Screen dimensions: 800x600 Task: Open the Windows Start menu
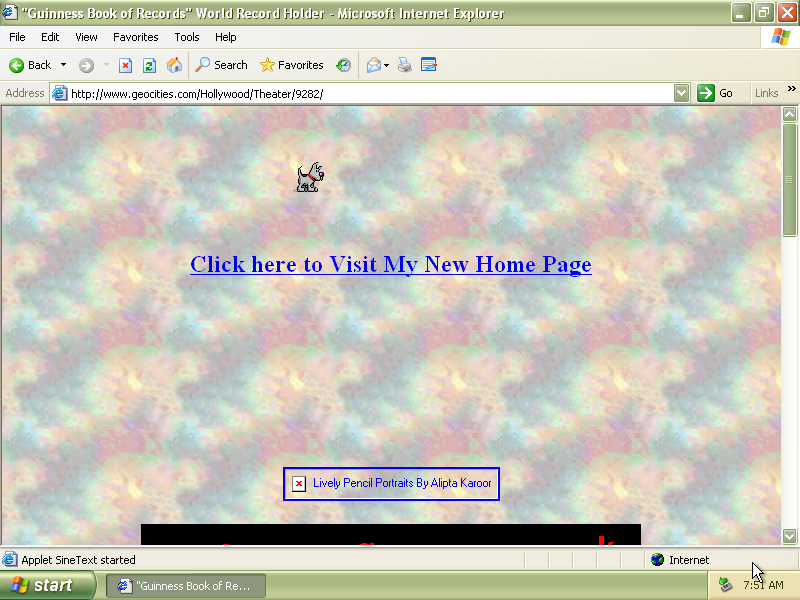point(47,585)
